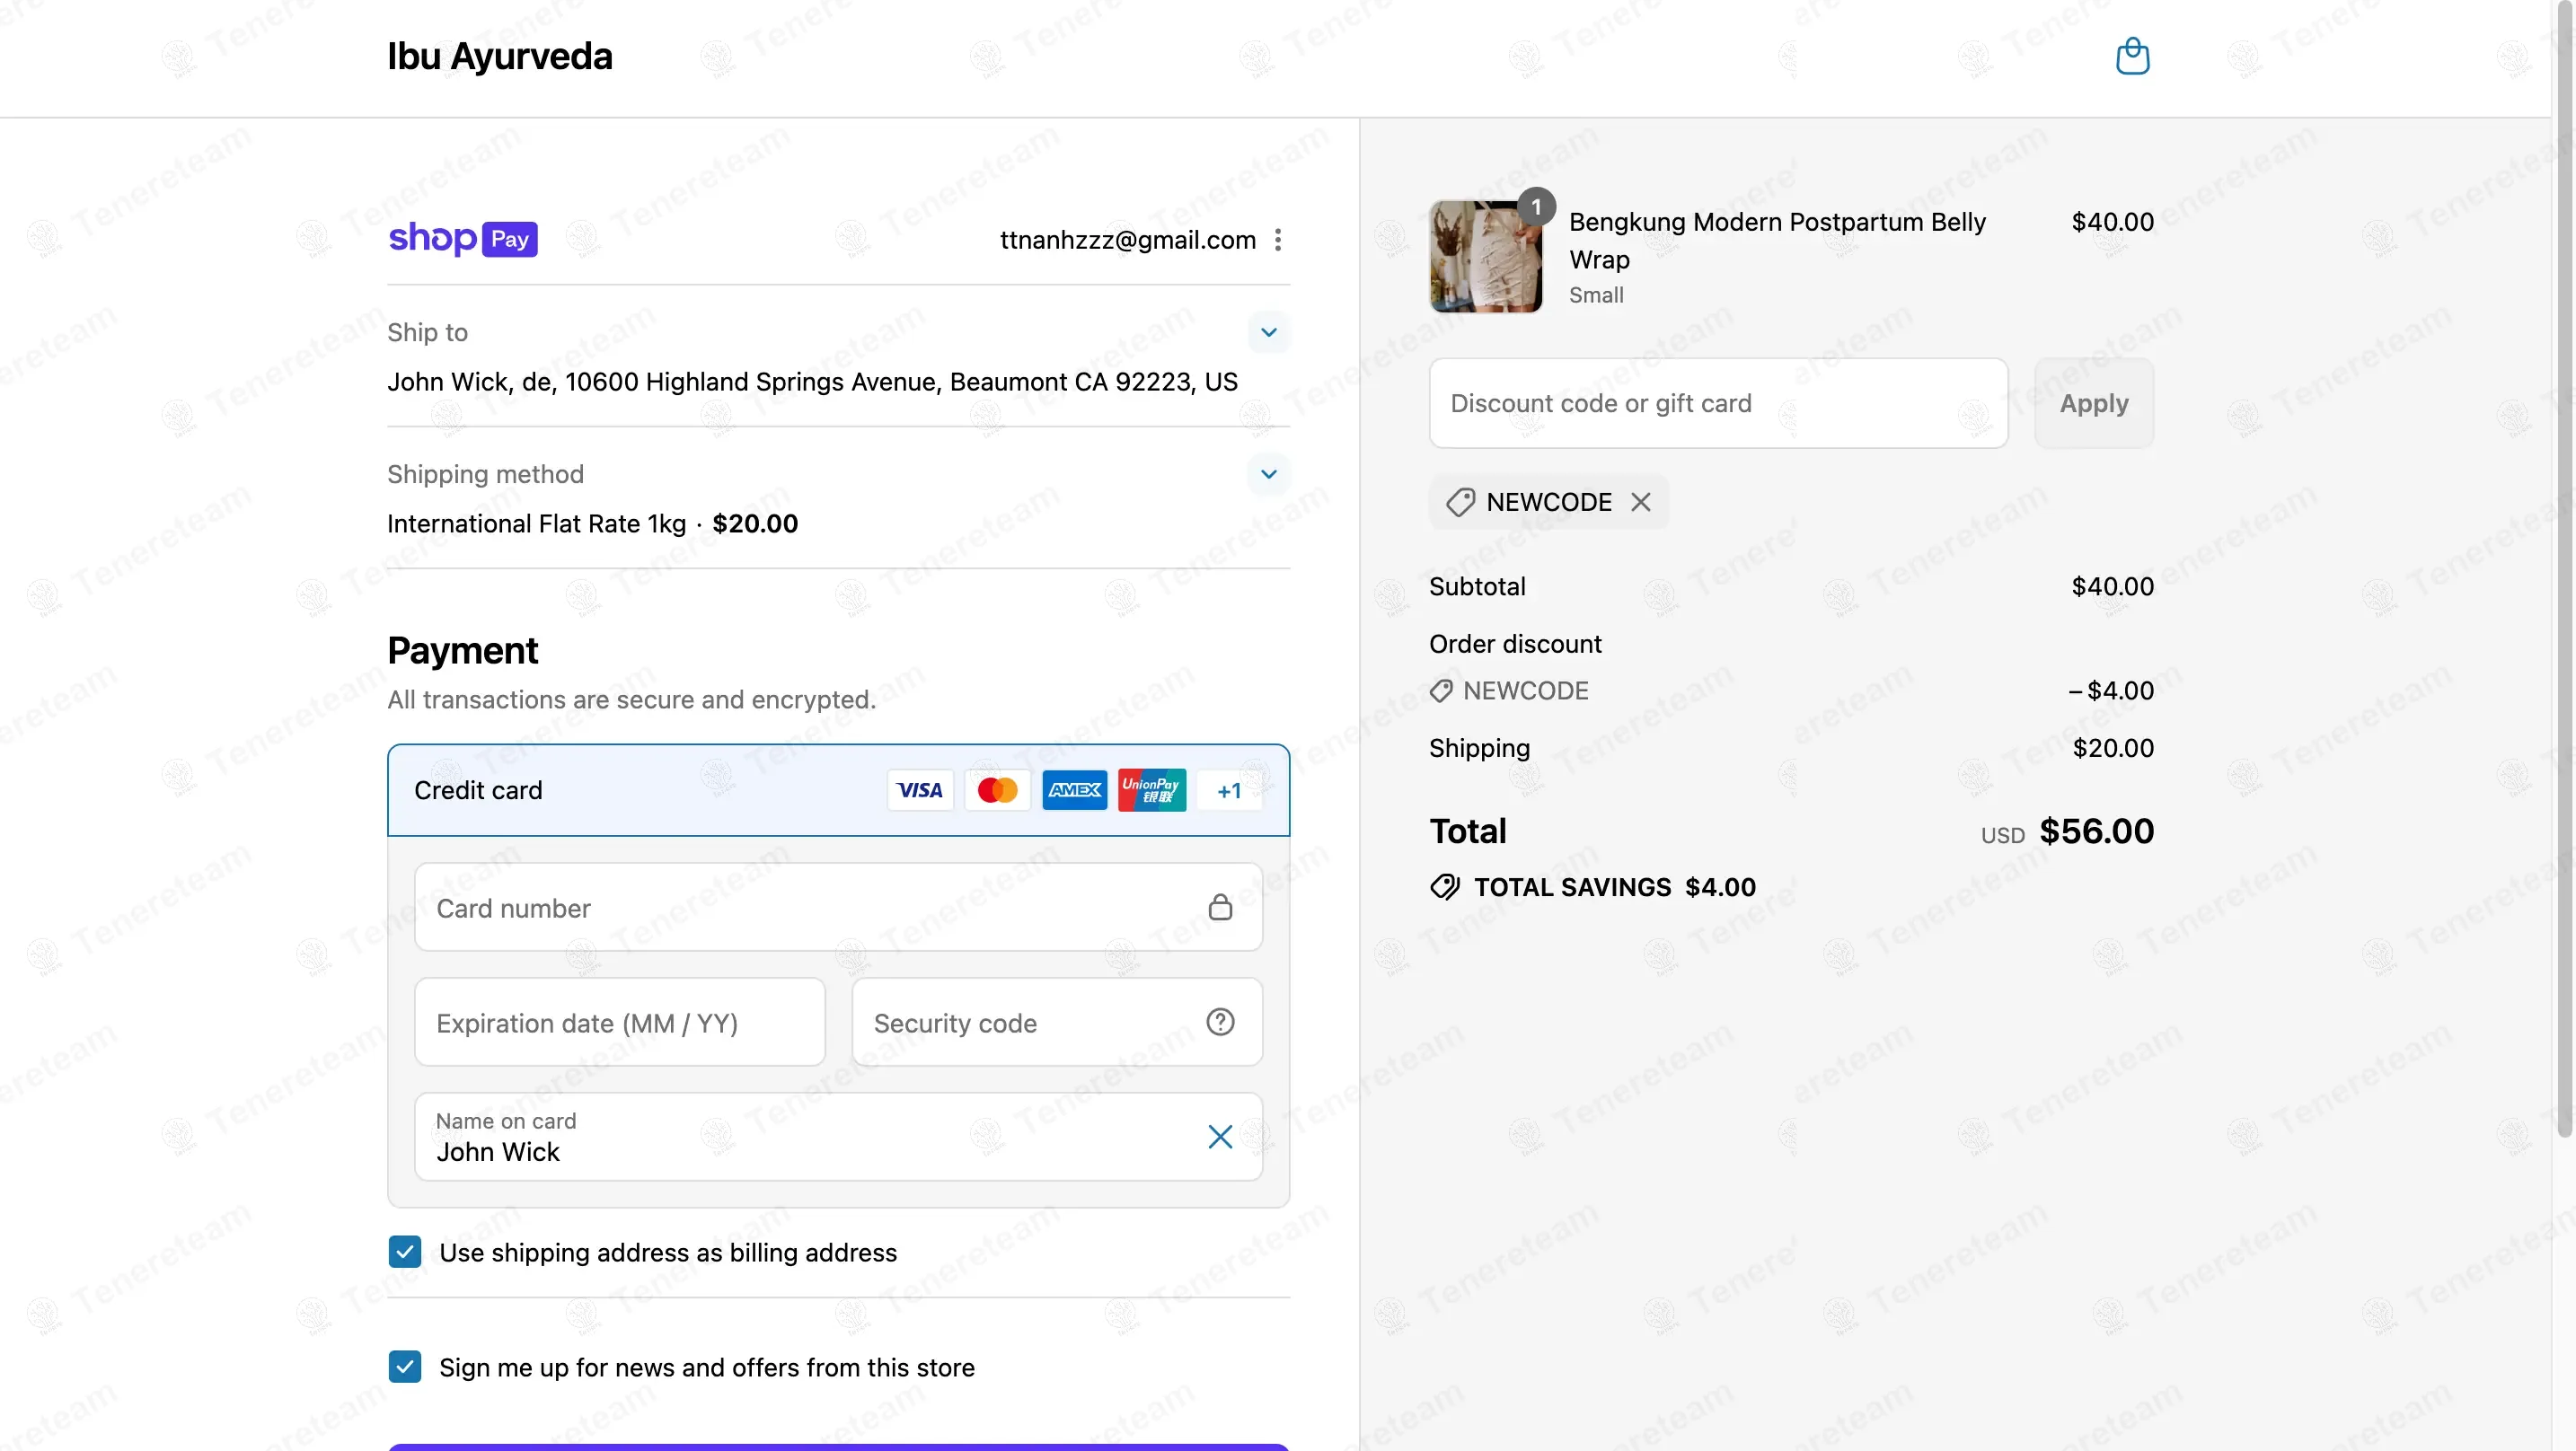The width and height of the screenshot is (2576, 1451).
Task: Click the Amex card logo
Action: click(1074, 790)
